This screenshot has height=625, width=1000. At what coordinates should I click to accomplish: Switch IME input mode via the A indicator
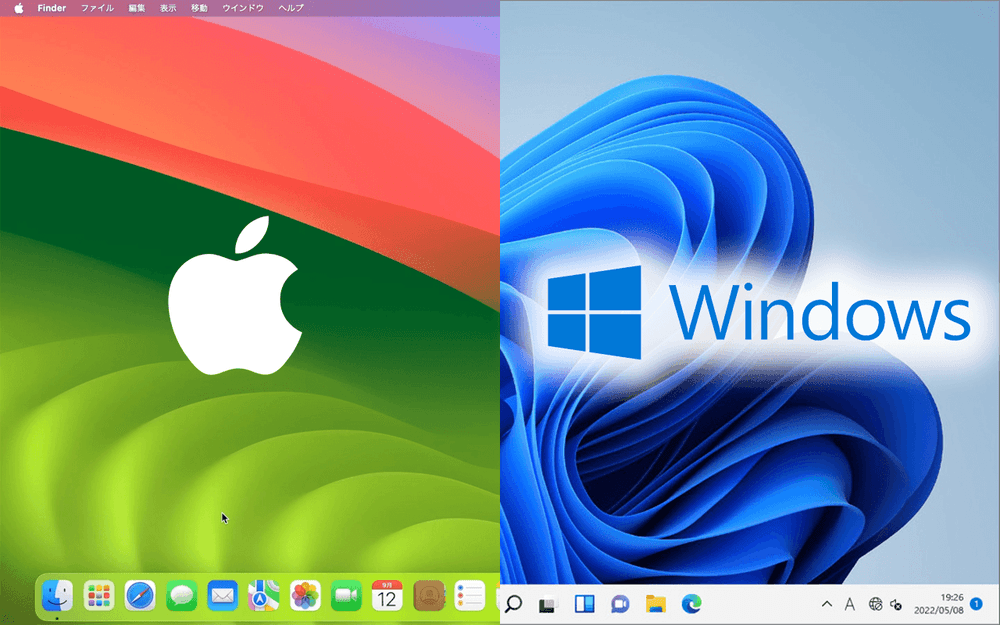849,603
